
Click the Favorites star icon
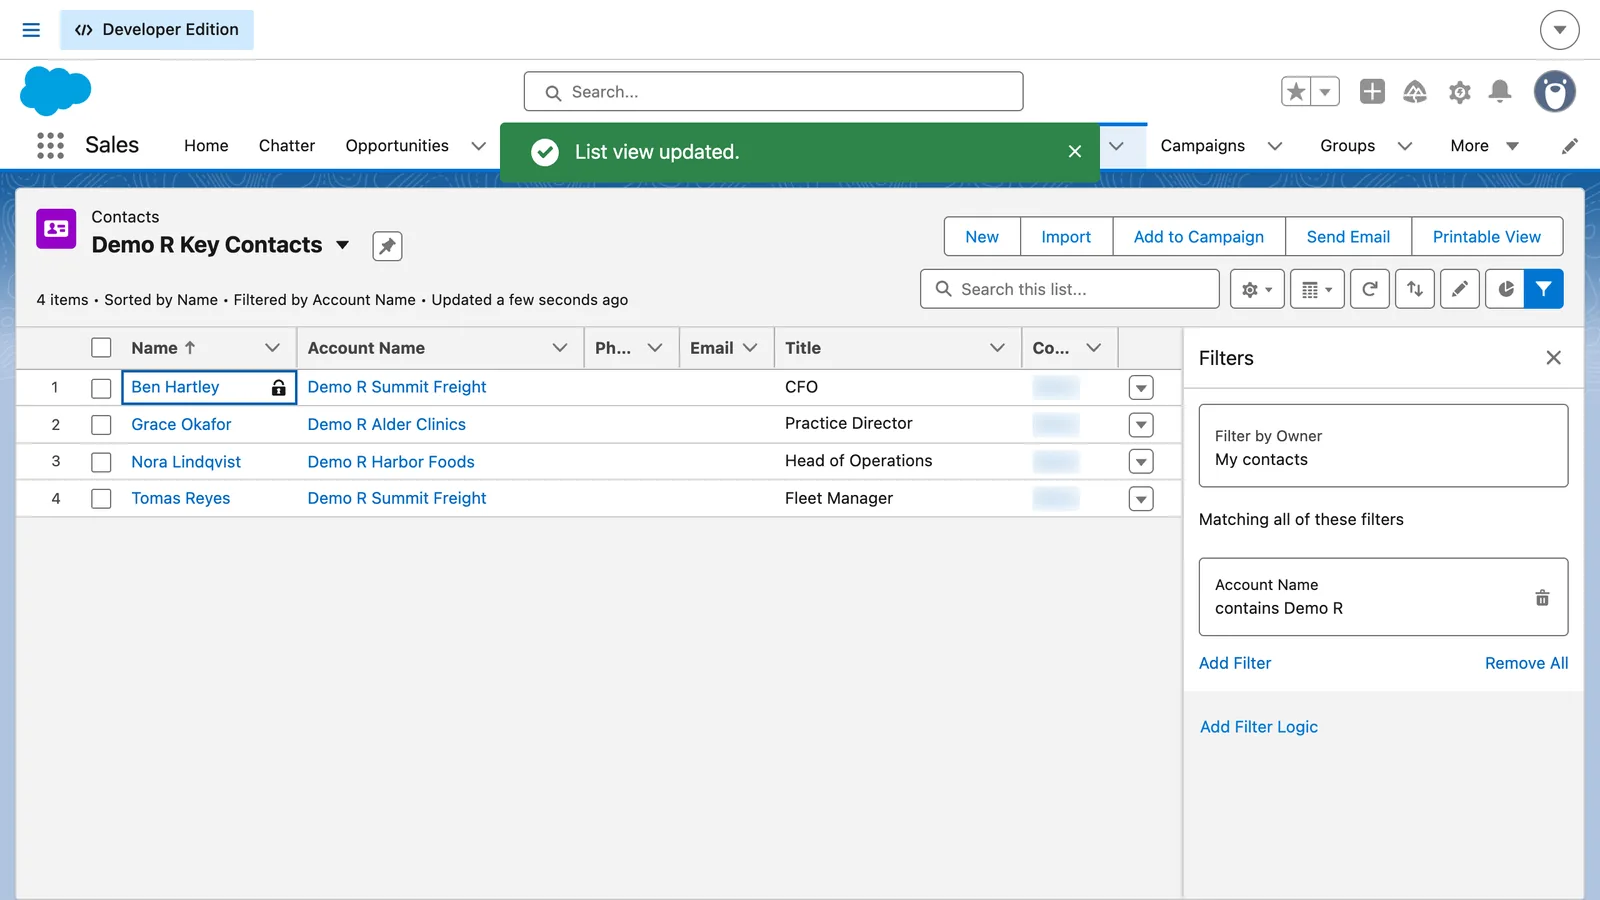coord(1296,92)
